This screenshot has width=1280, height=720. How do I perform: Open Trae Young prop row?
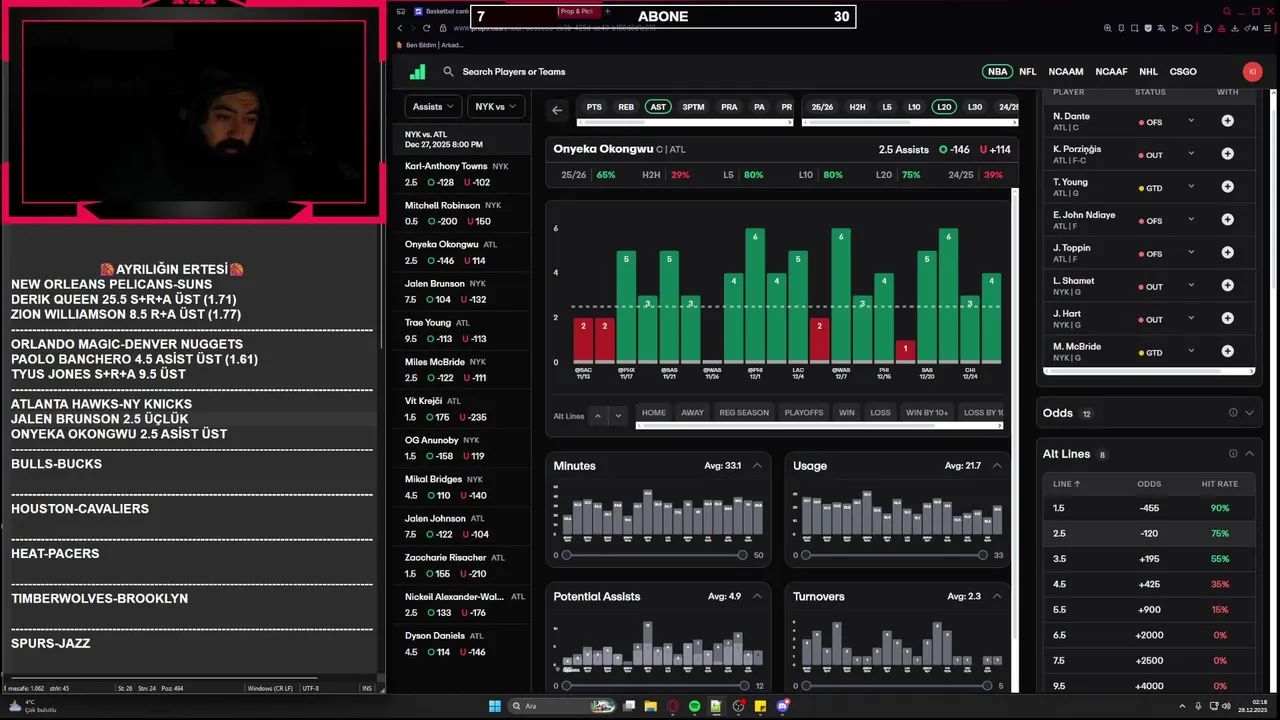[463, 330]
